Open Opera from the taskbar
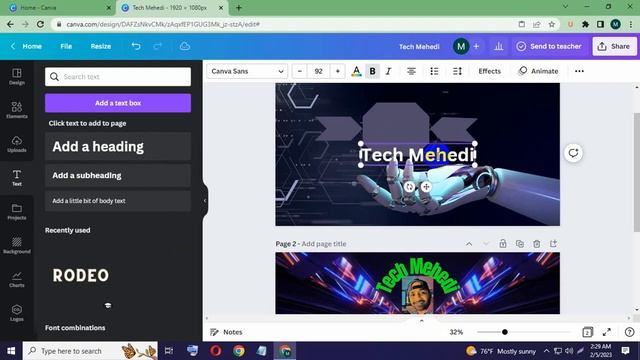 (216, 351)
